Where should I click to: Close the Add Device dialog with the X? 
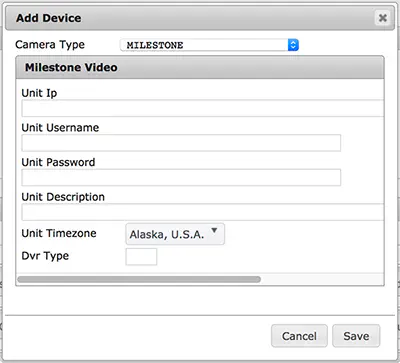(383, 18)
